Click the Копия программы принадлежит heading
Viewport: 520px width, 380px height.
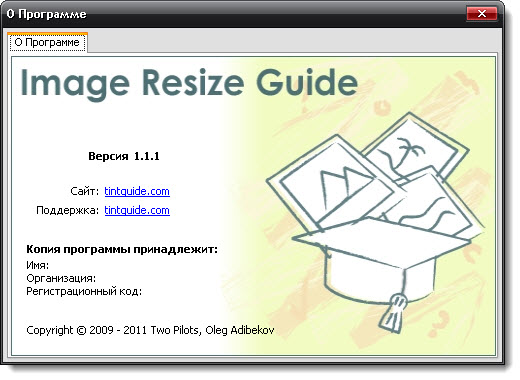tap(122, 249)
